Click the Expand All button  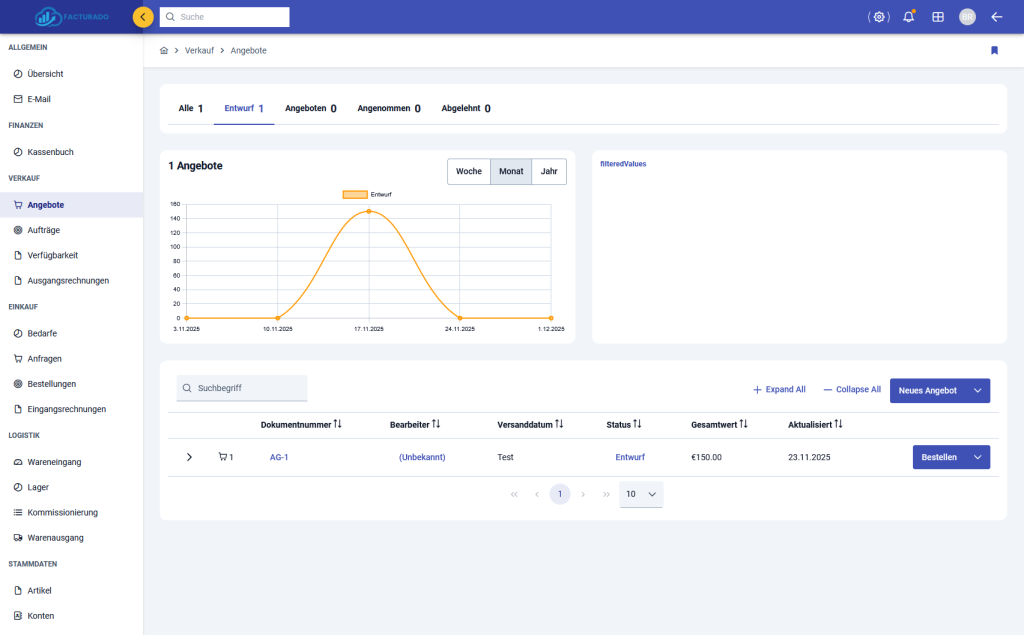coord(779,390)
